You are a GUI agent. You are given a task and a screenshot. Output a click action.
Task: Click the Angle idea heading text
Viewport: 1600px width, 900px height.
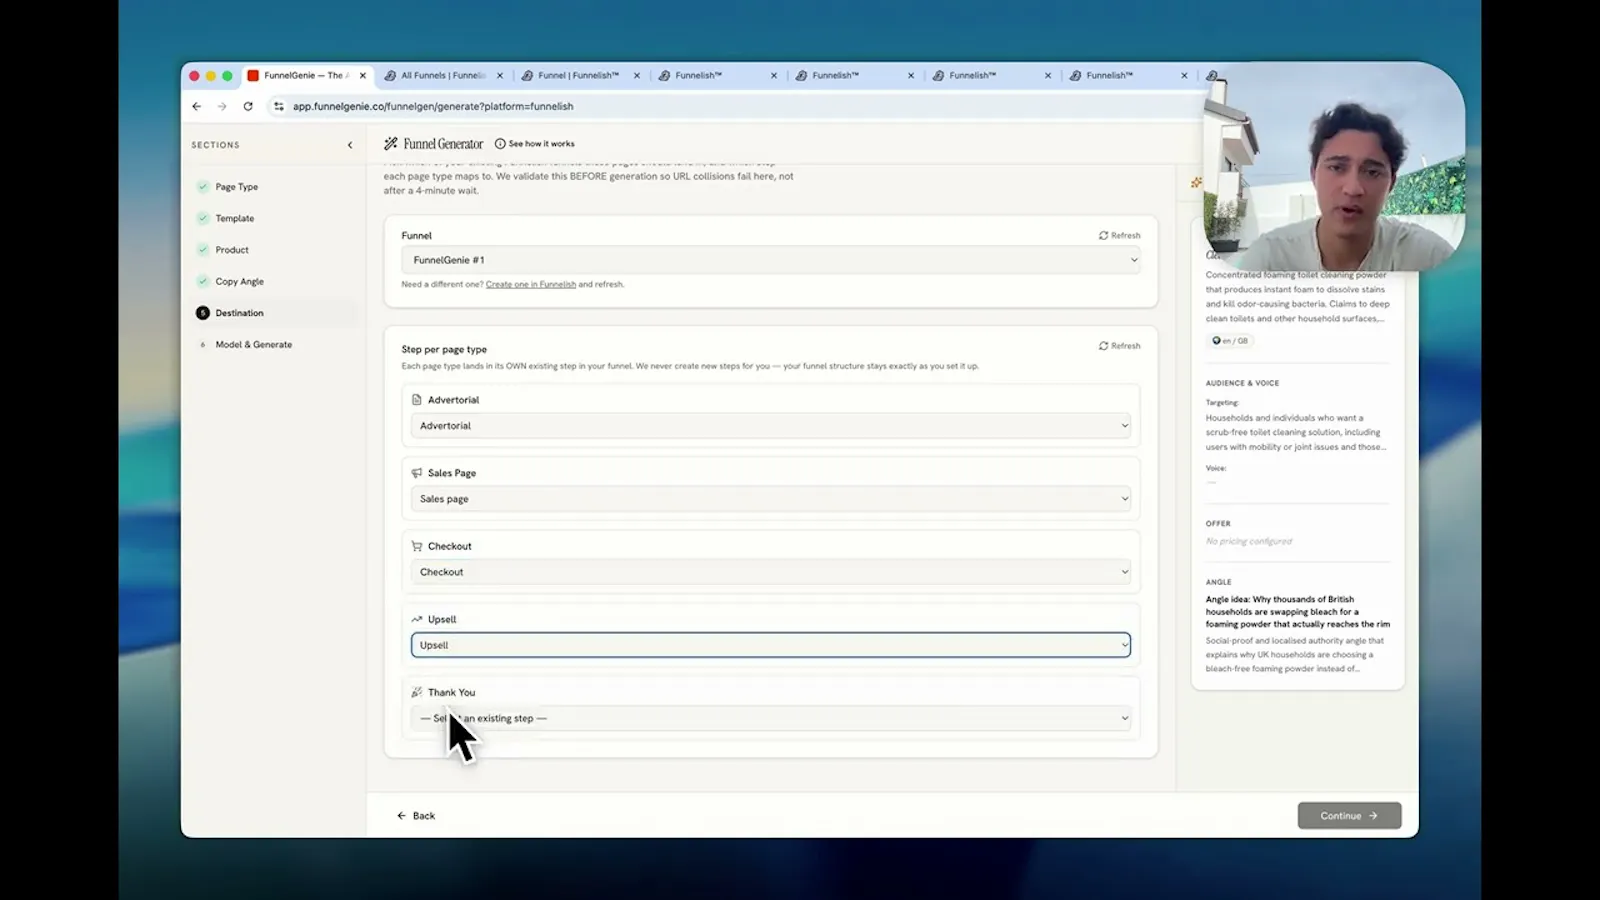coord(1298,612)
